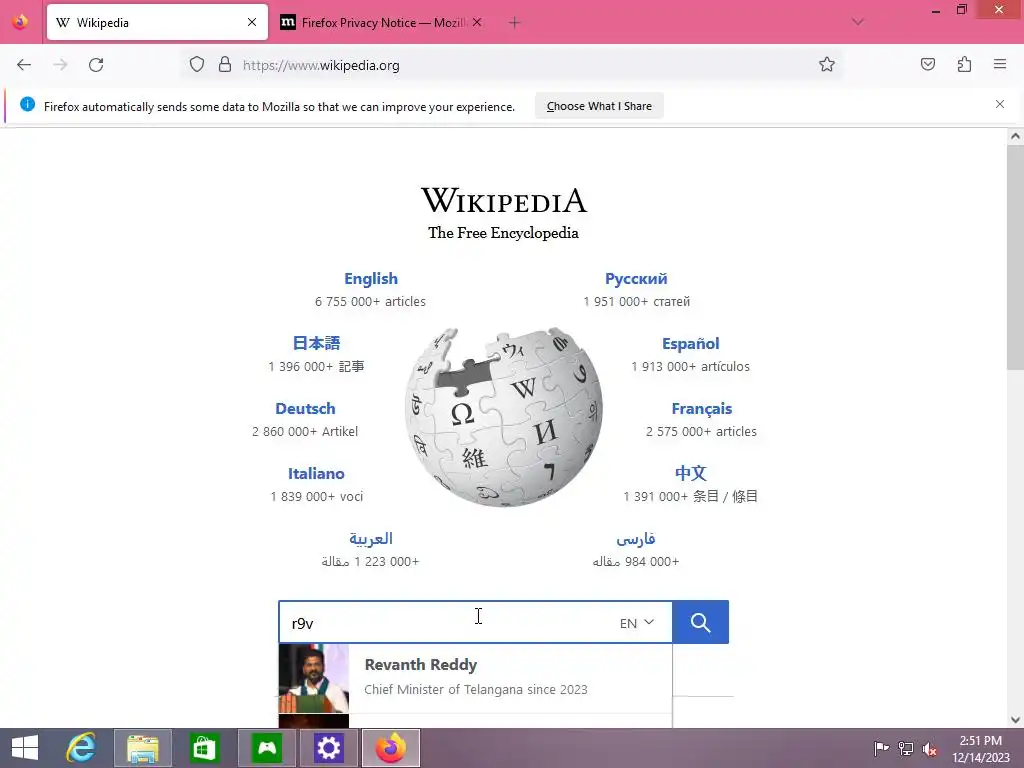Image resolution: width=1024 pixels, height=768 pixels.
Task: Open the Windows Store taskbar icon
Action: coord(204,748)
